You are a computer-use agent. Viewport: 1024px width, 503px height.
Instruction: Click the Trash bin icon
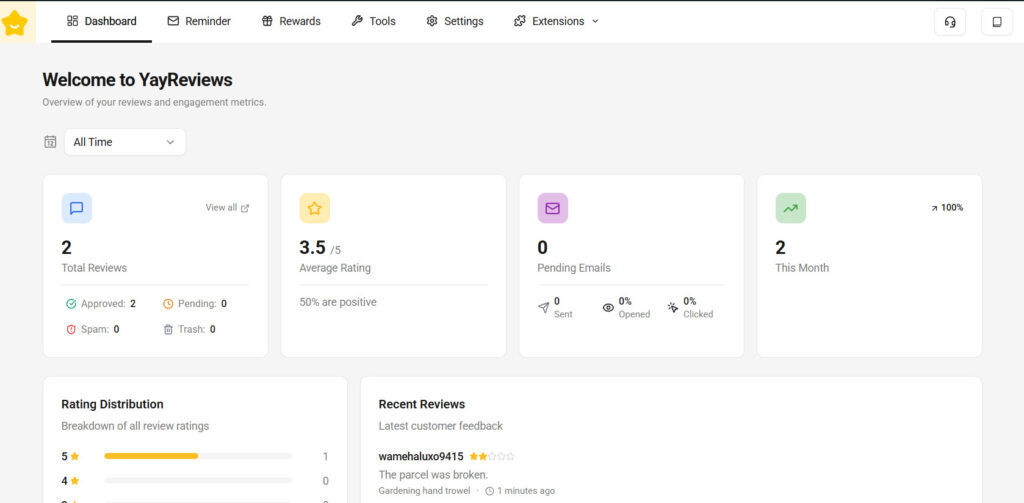point(168,329)
